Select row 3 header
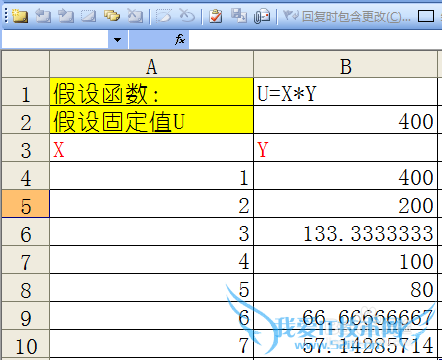 click(26, 148)
